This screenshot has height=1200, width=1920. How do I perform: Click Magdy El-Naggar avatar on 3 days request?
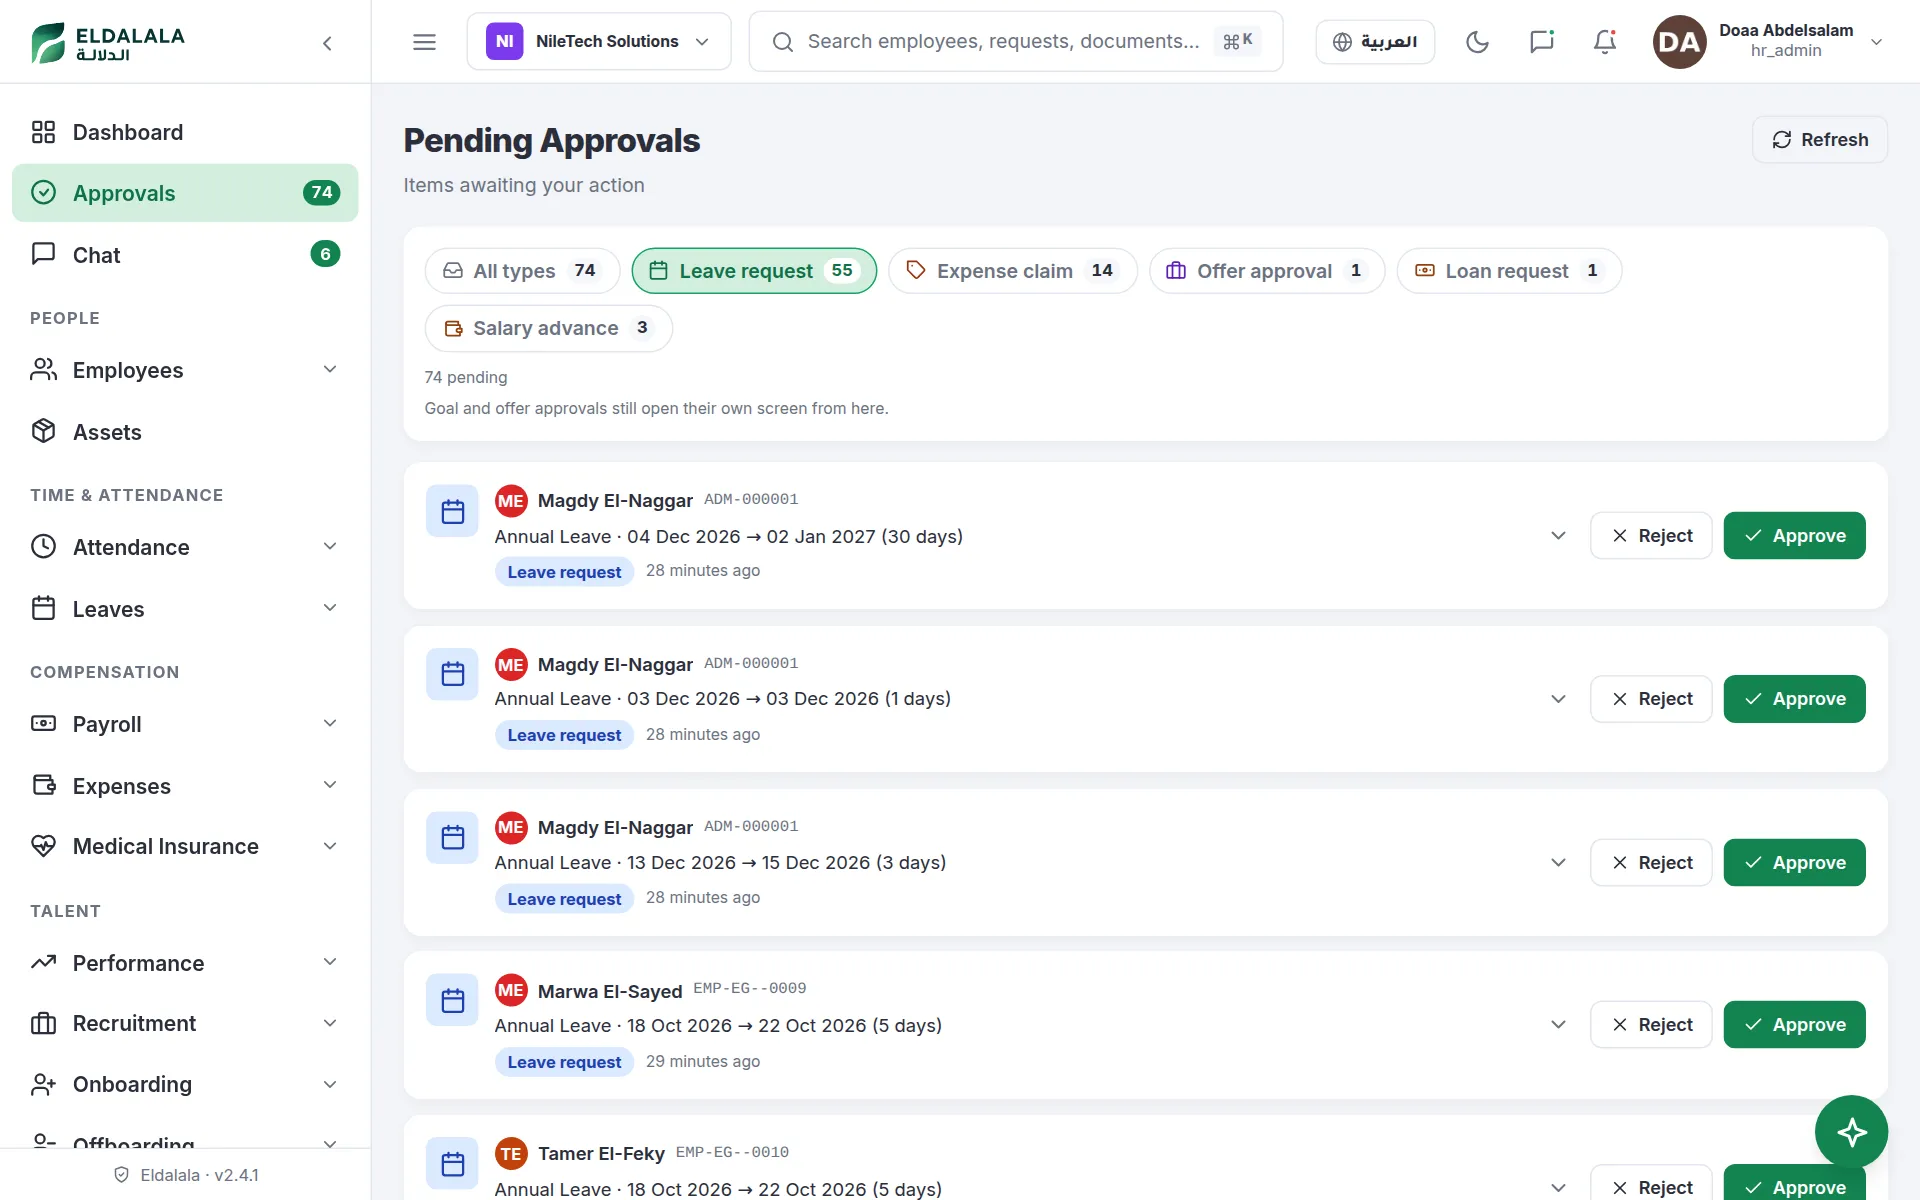[x=511, y=828]
